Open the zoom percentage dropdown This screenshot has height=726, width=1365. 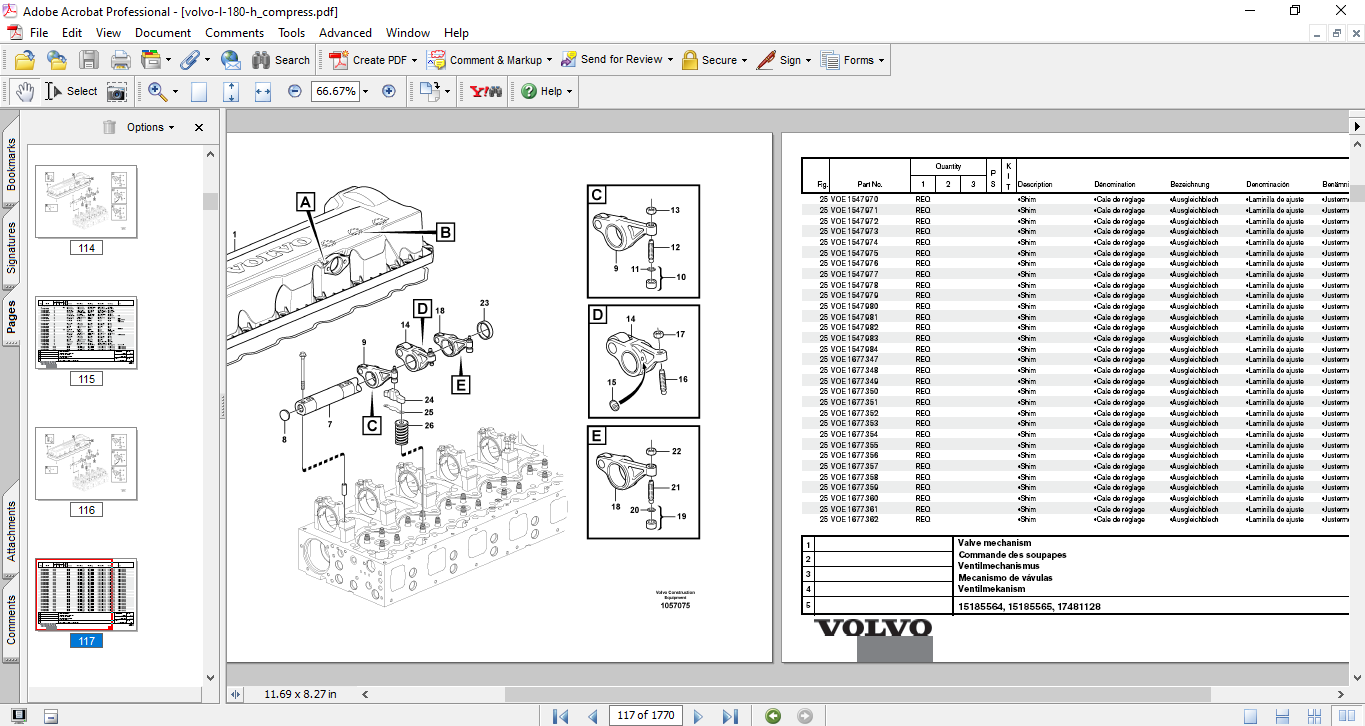point(365,91)
